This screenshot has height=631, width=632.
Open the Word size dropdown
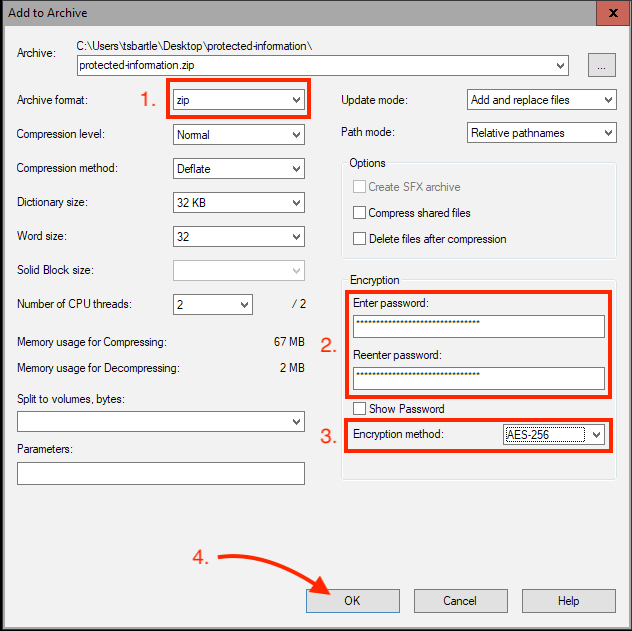[239, 237]
